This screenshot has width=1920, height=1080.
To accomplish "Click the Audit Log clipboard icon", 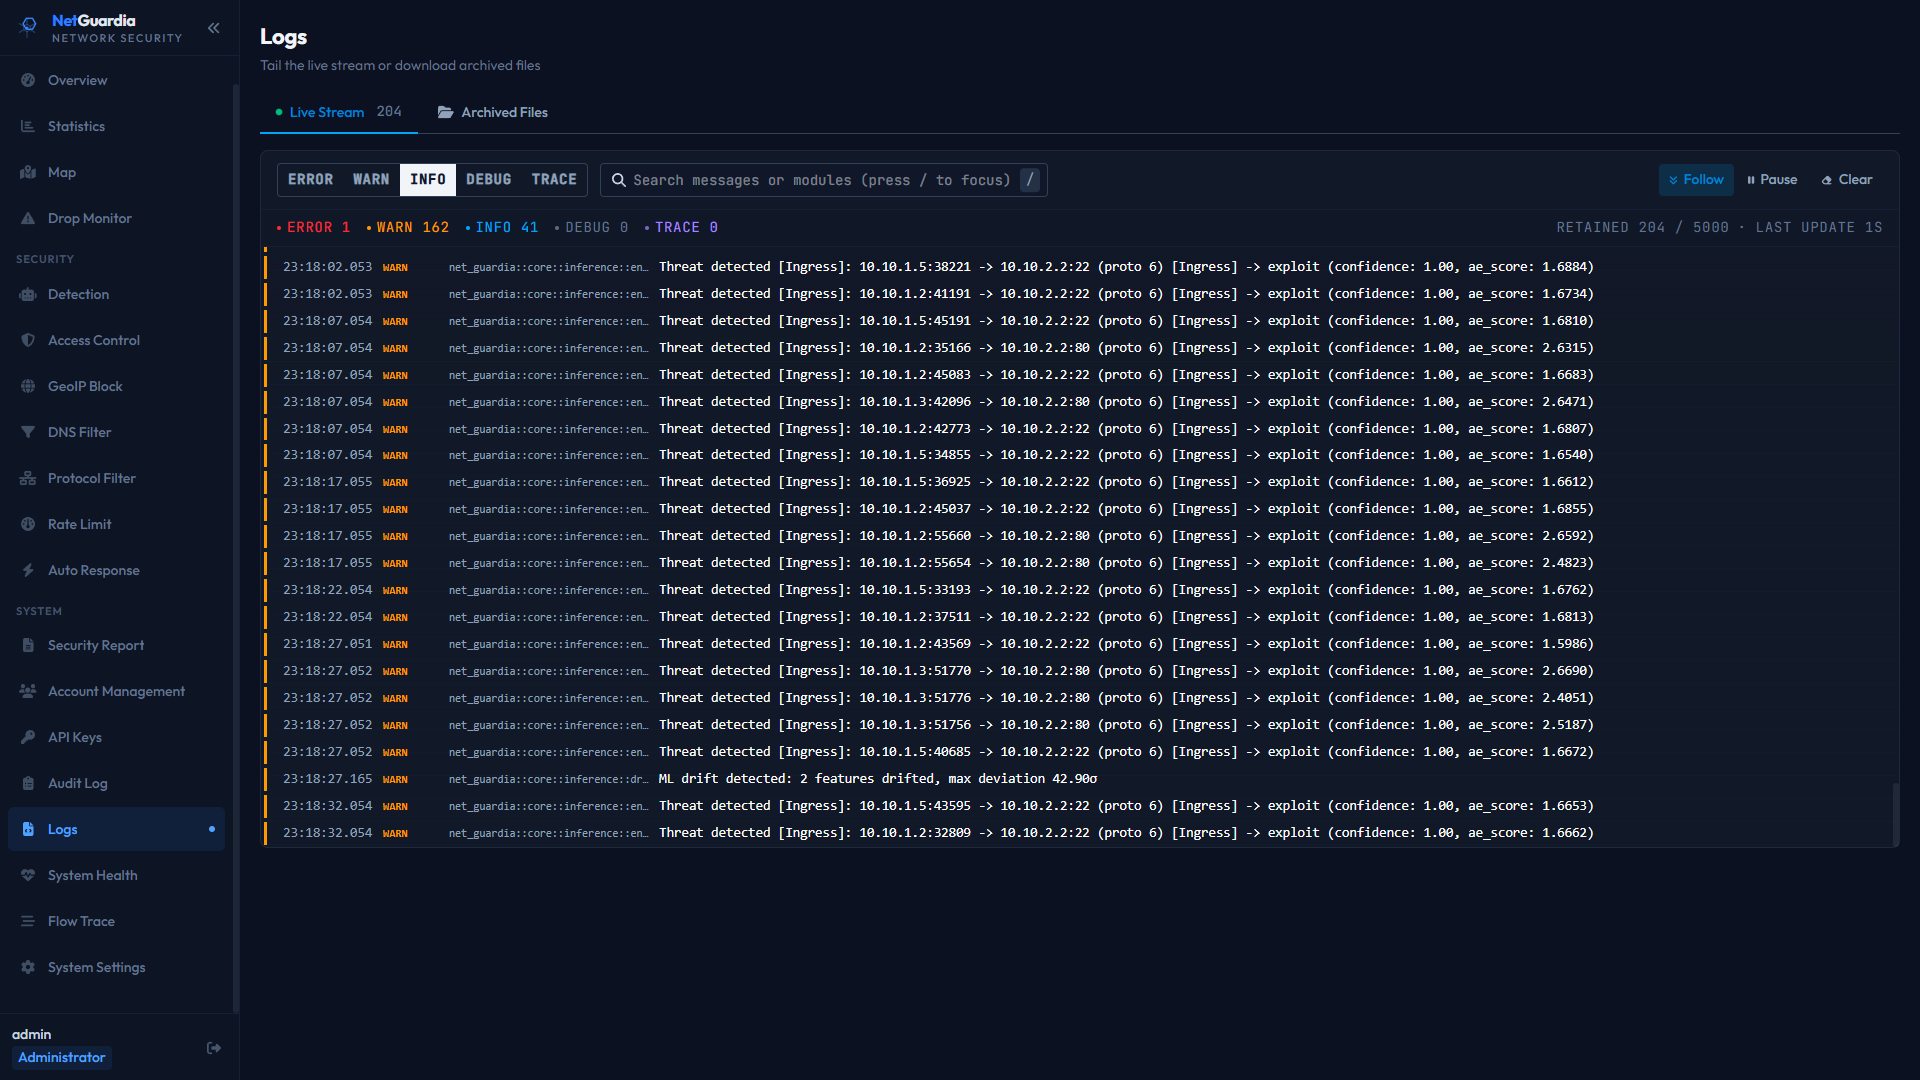I will pyautogui.click(x=28, y=783).
